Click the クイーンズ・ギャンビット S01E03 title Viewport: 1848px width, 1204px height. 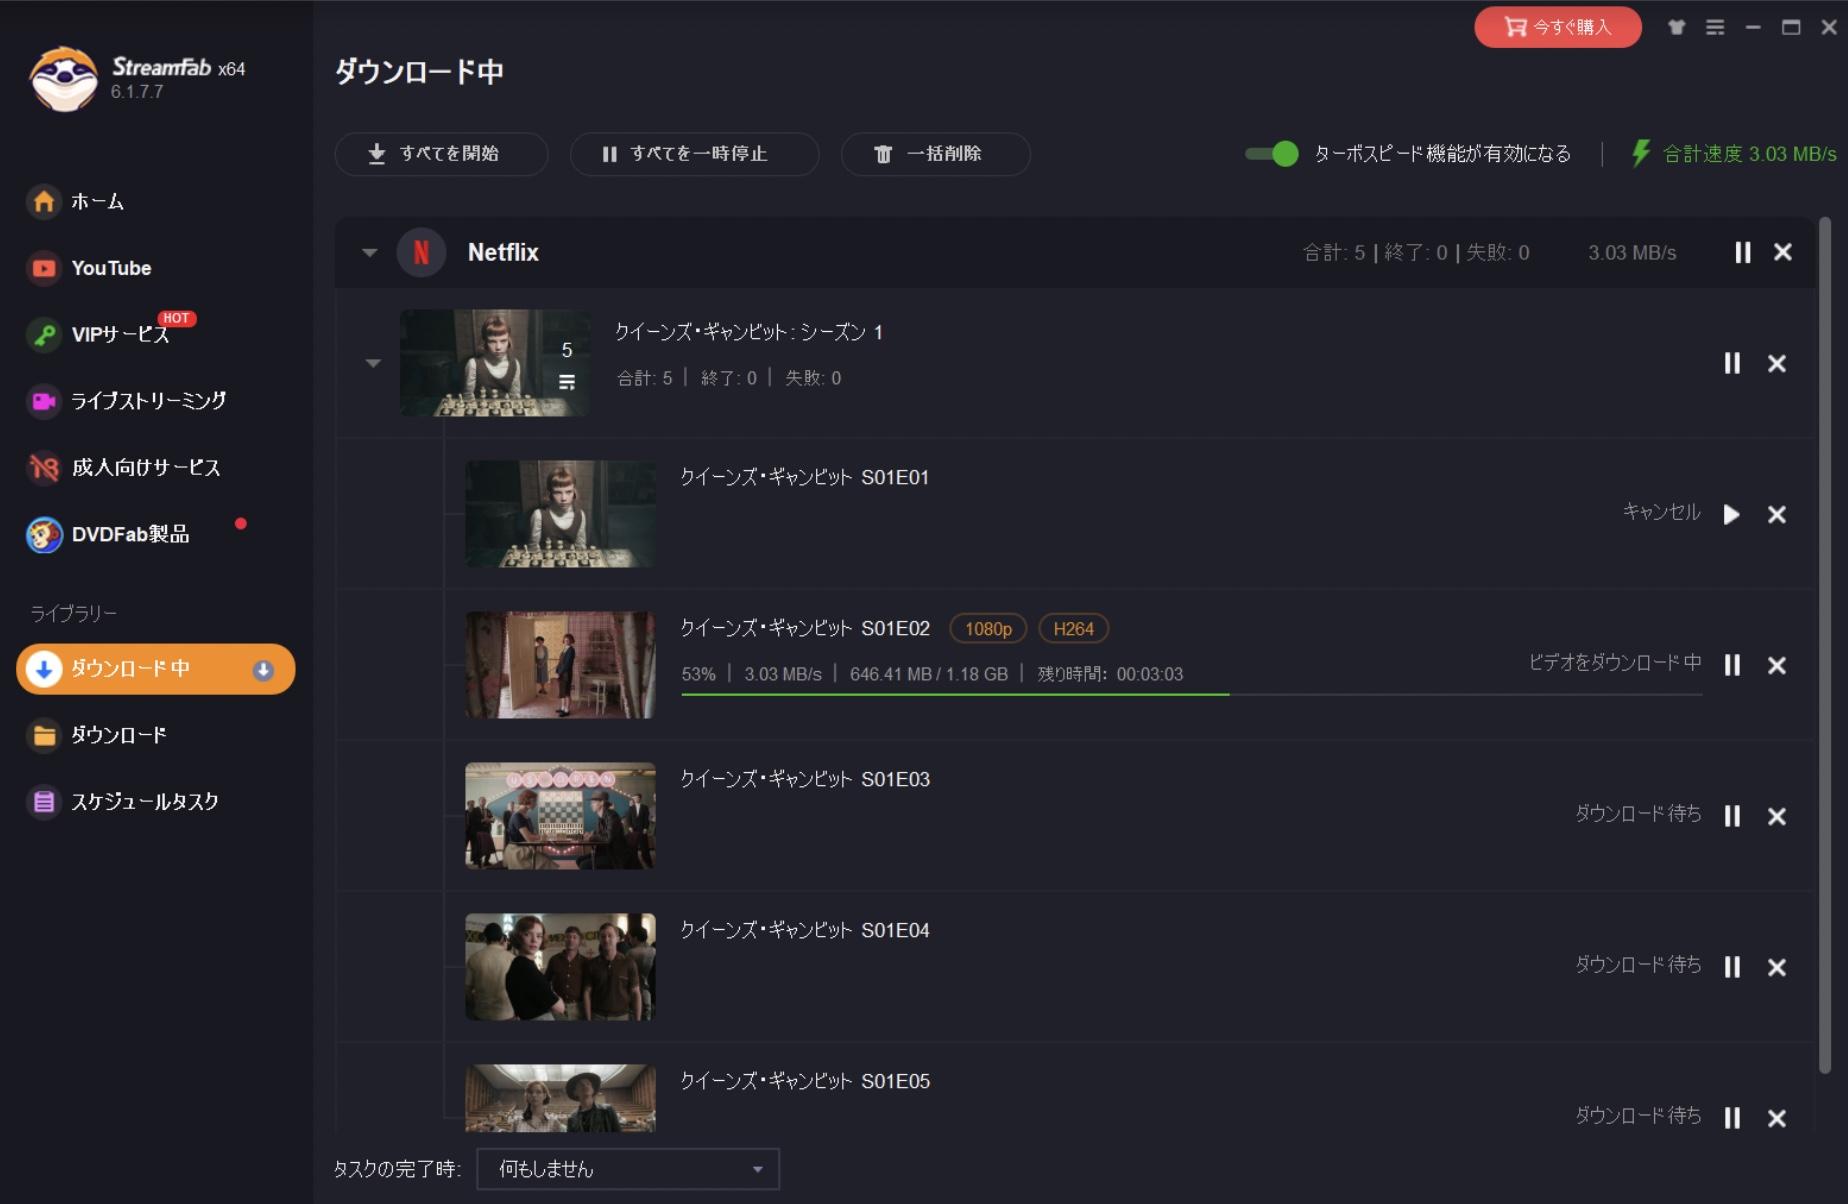(805, 780)
